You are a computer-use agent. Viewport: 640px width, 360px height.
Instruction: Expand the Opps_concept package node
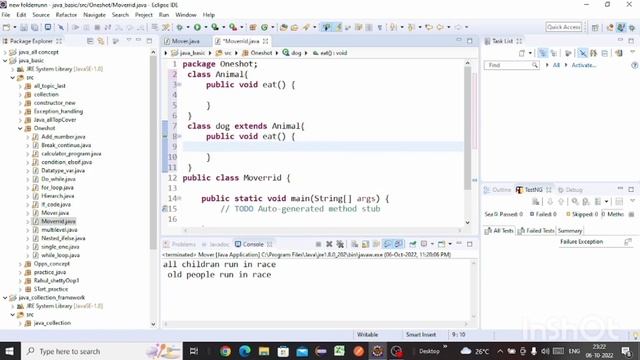pyautogui.click(x=20, y=264)
